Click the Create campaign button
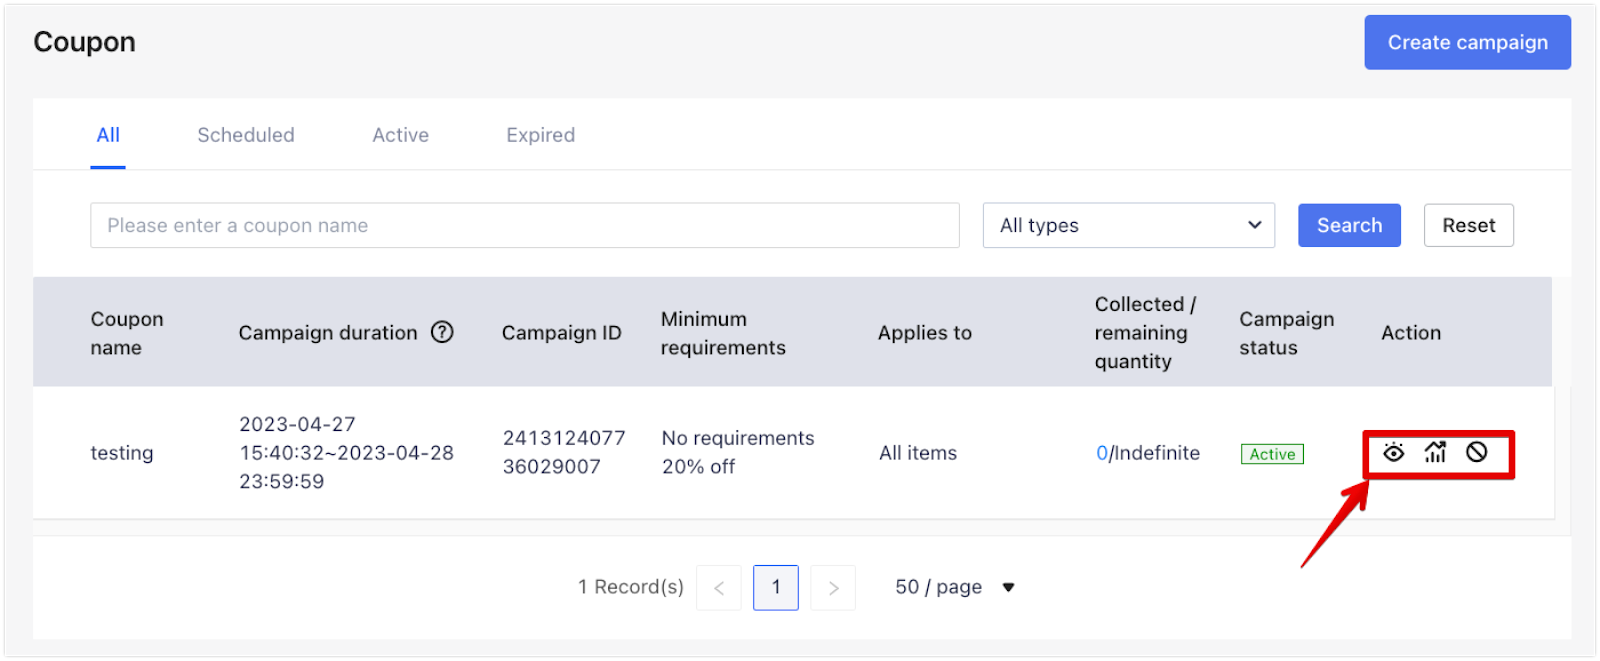Viewport: 1600px width, 661px height. point(1467,43)
